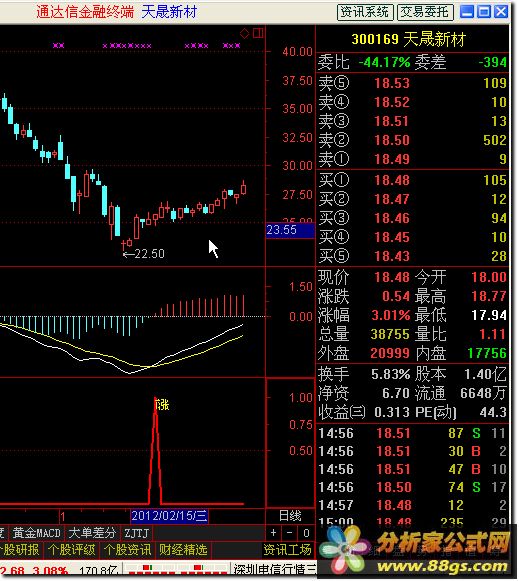The image size is (519, 581).
Task: Click the 股本 1.40亿 value
Action: pos(486,375)
